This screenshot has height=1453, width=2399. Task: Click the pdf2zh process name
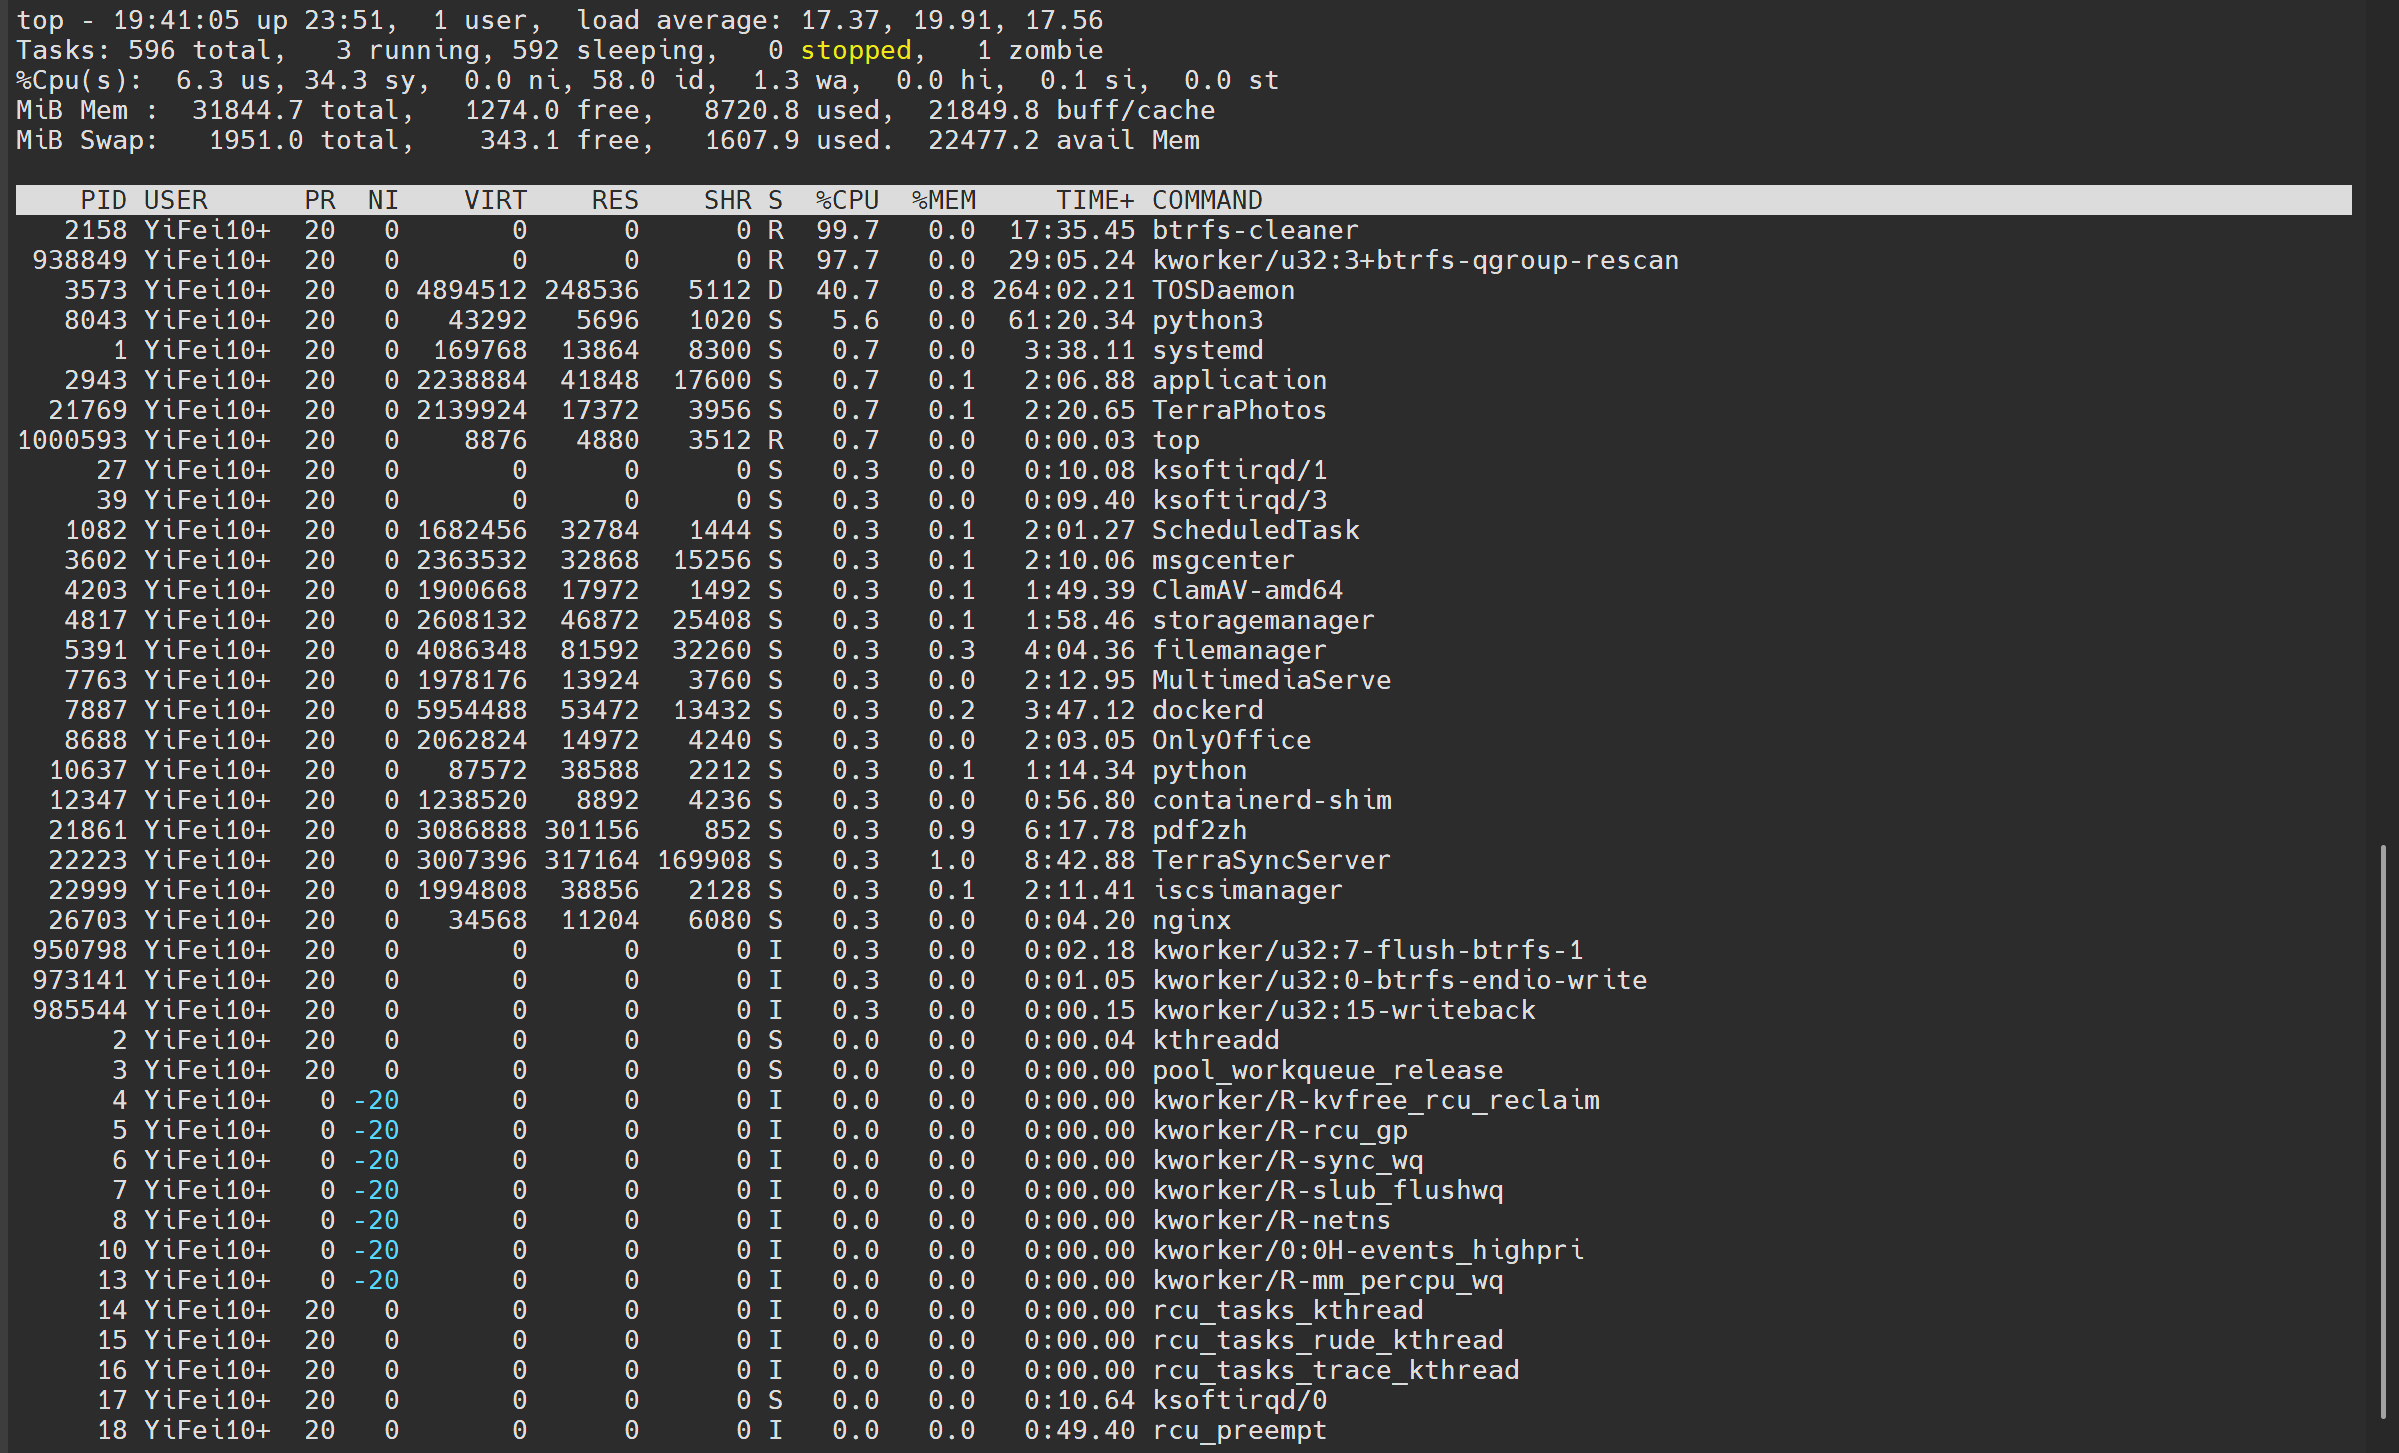point(1198,830)
